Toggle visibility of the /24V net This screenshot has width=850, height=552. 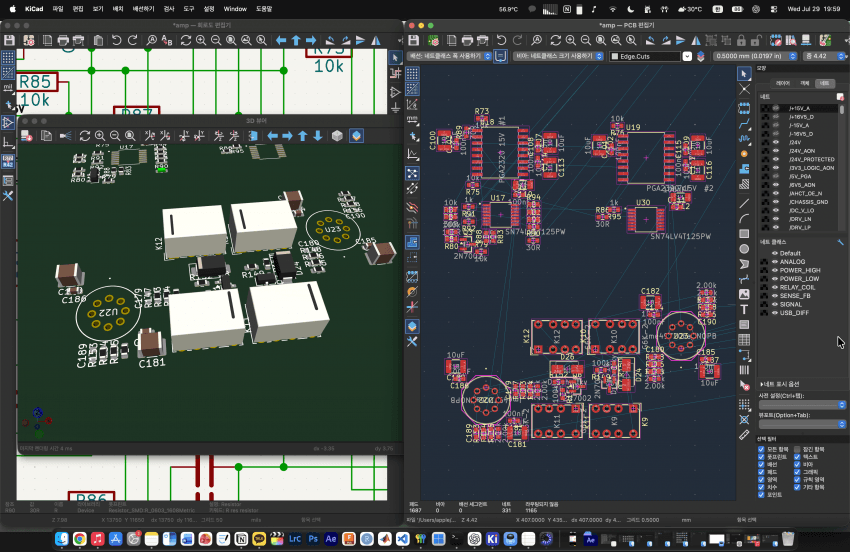coord(775,142)
